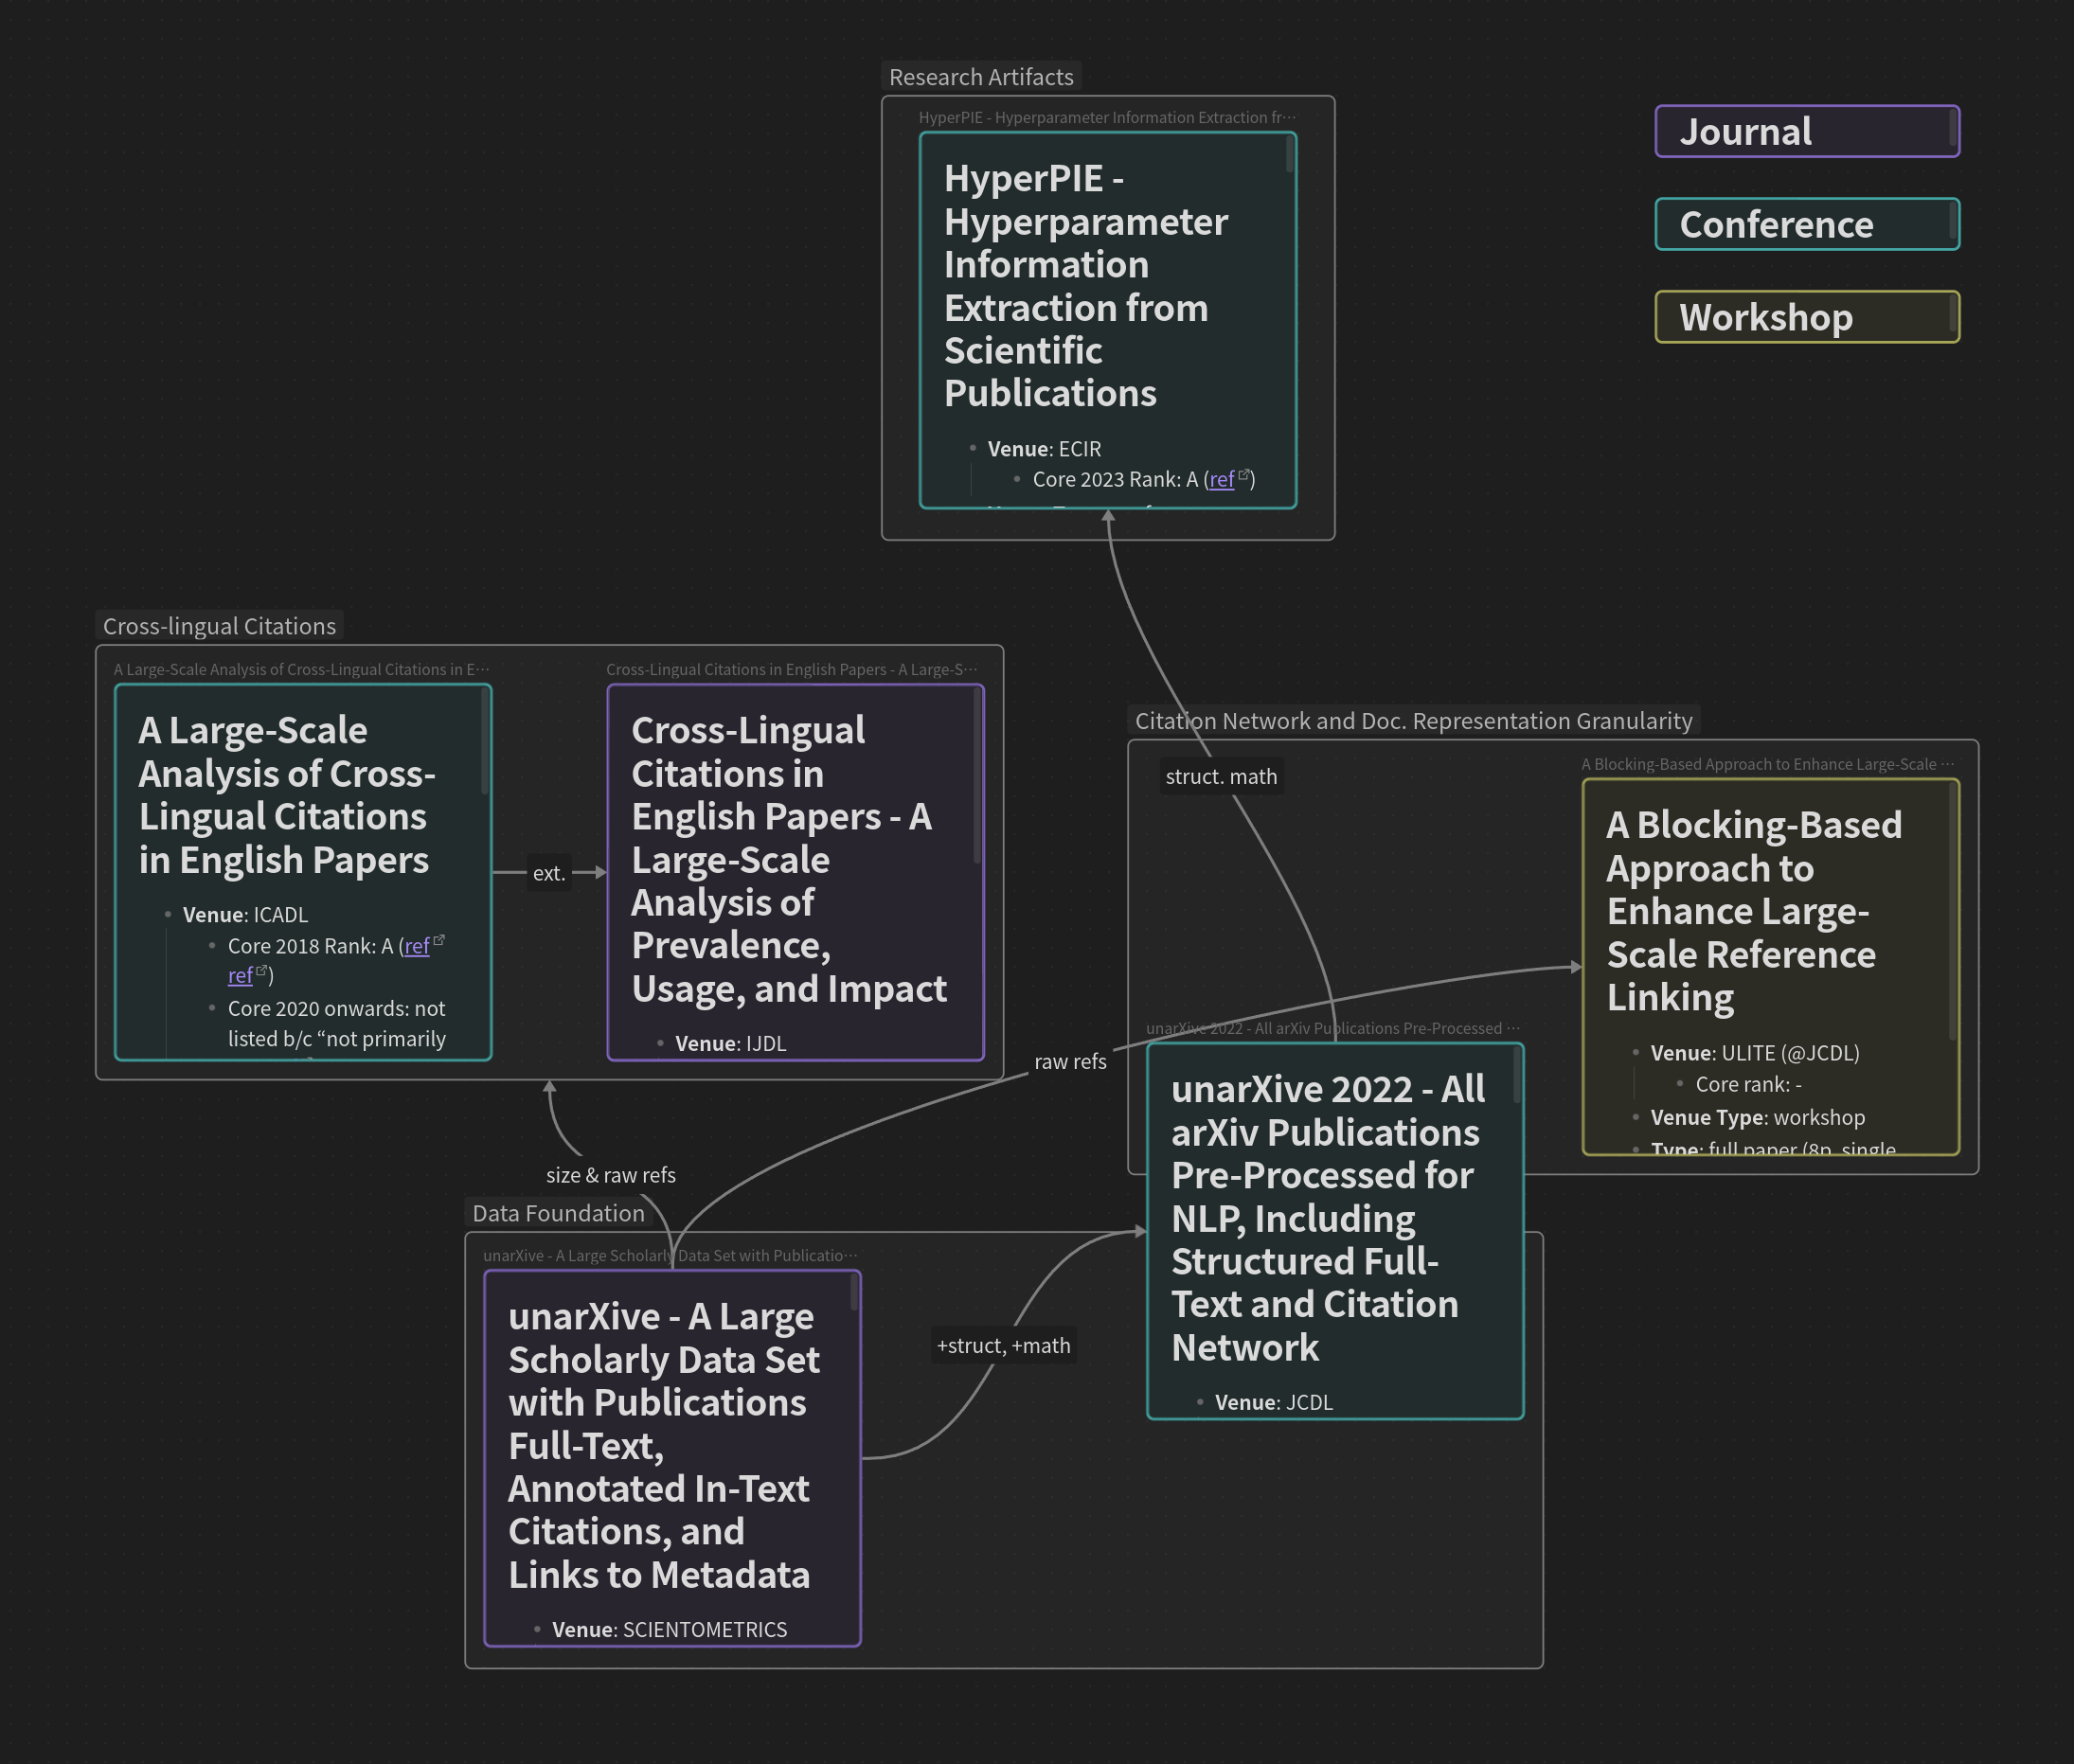Open the ref link in HyperPIE card
The height and width of the screenshot is (1764, 2074).
[1221, 480]
